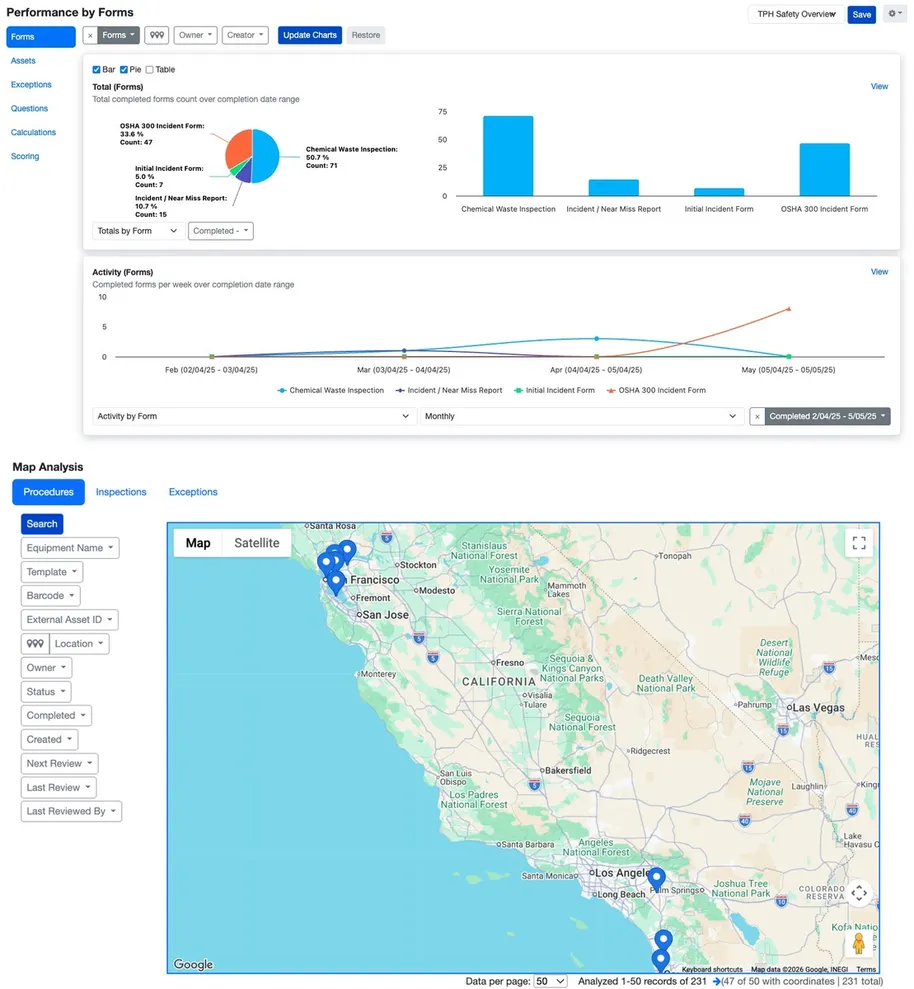Screen dimensions: 914x989
Task: Open the Equipment Name filter dropdown
Action: (x=70, y=547)
